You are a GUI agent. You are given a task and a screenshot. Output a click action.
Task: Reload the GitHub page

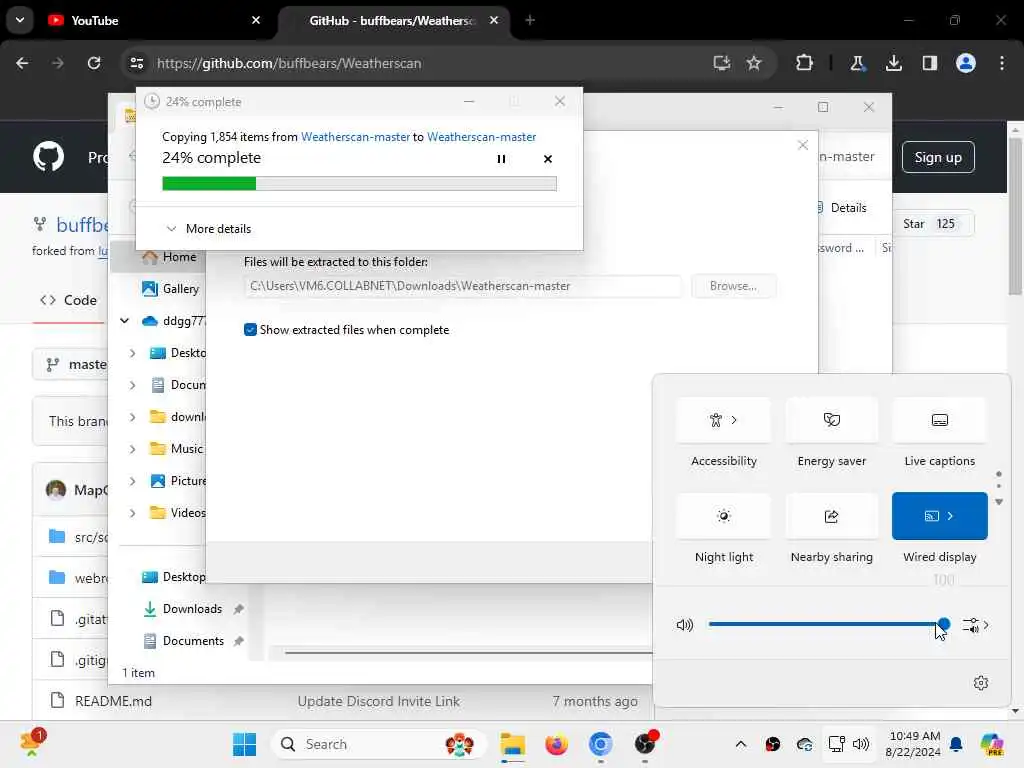pos(94,63)
